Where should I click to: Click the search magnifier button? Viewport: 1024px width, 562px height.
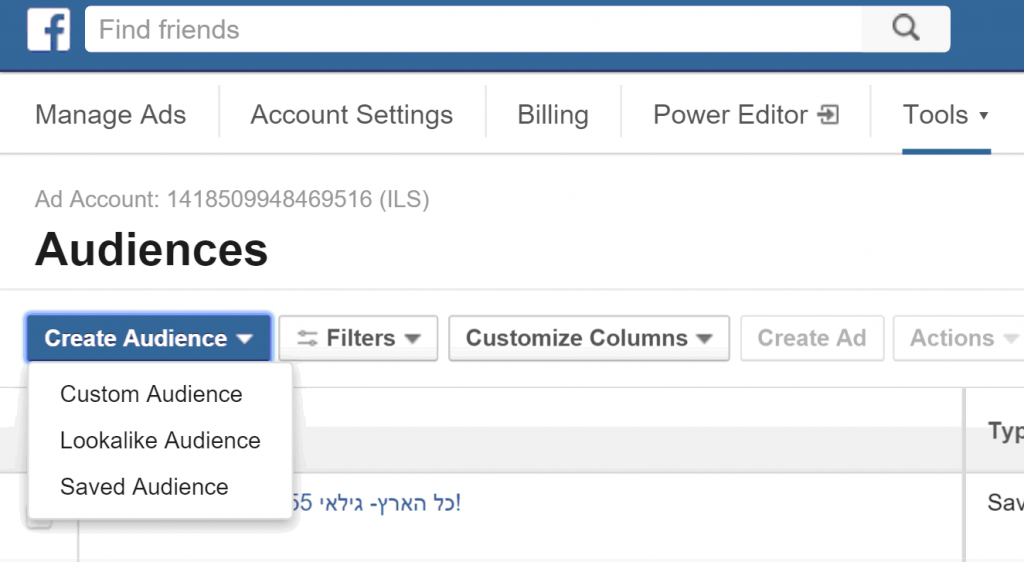[906, 29]
